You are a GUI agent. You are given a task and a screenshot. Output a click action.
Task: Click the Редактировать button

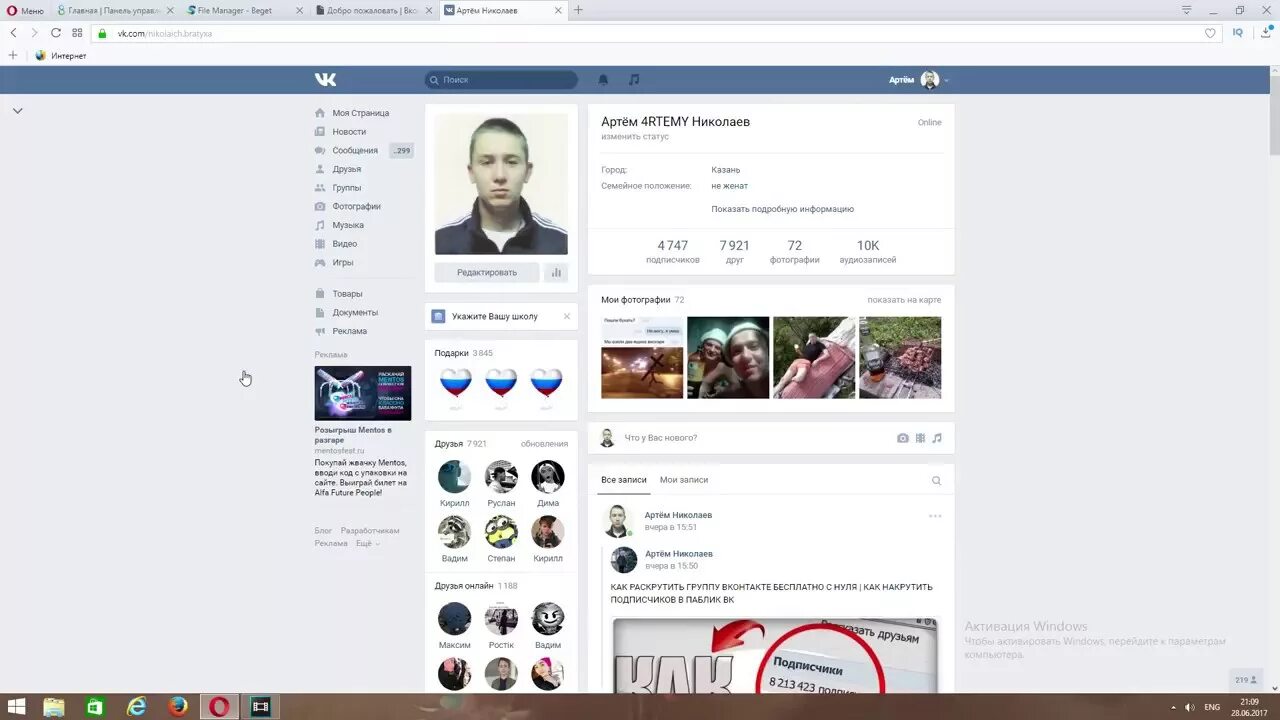(487, 272)
